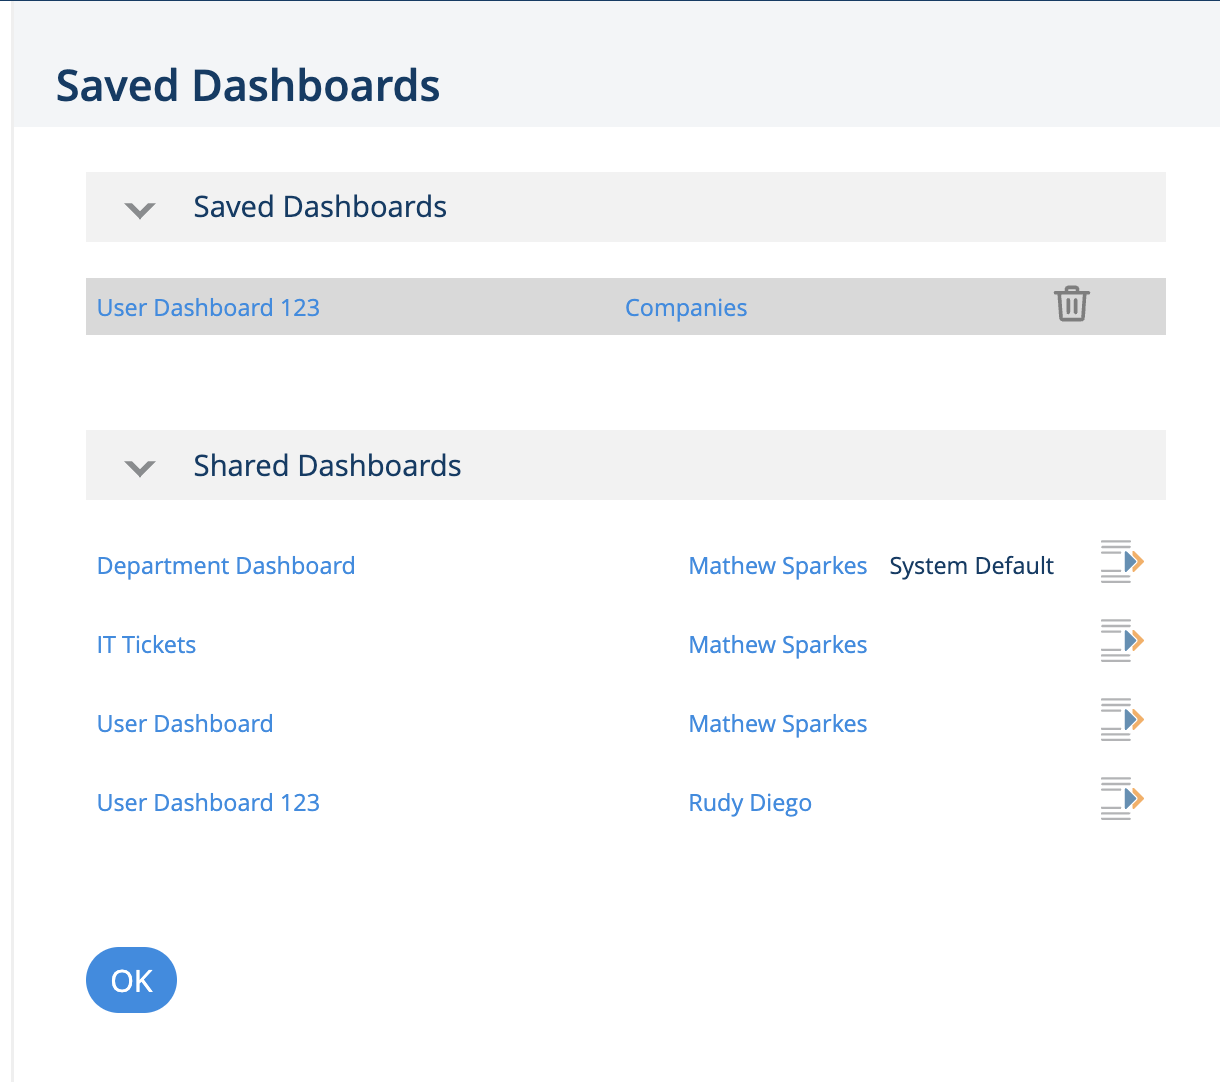This screenshot has height=1082, width=1220.
Task: Confirm with the OK button
Action: (x=131, y=980)
